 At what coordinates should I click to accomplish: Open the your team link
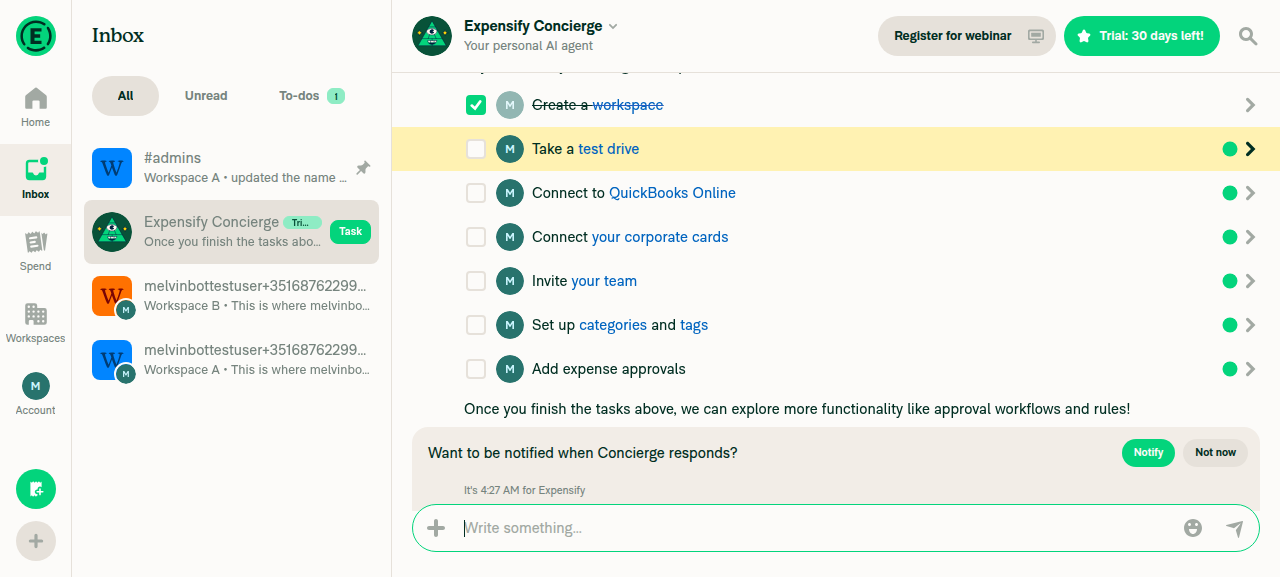(604, 281)
